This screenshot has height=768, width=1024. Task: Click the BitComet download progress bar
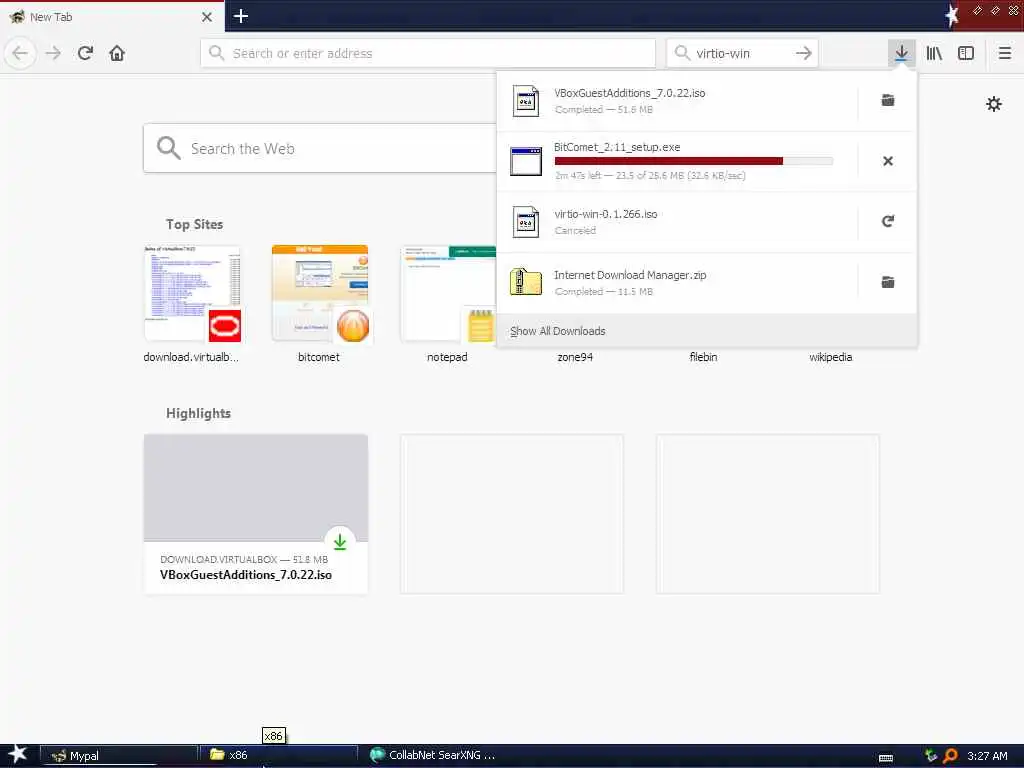[694, 161]
